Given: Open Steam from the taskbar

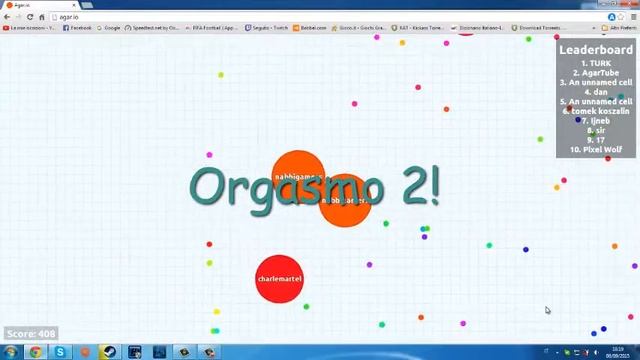Looking at the screenshot, I should tap(109, 352).
